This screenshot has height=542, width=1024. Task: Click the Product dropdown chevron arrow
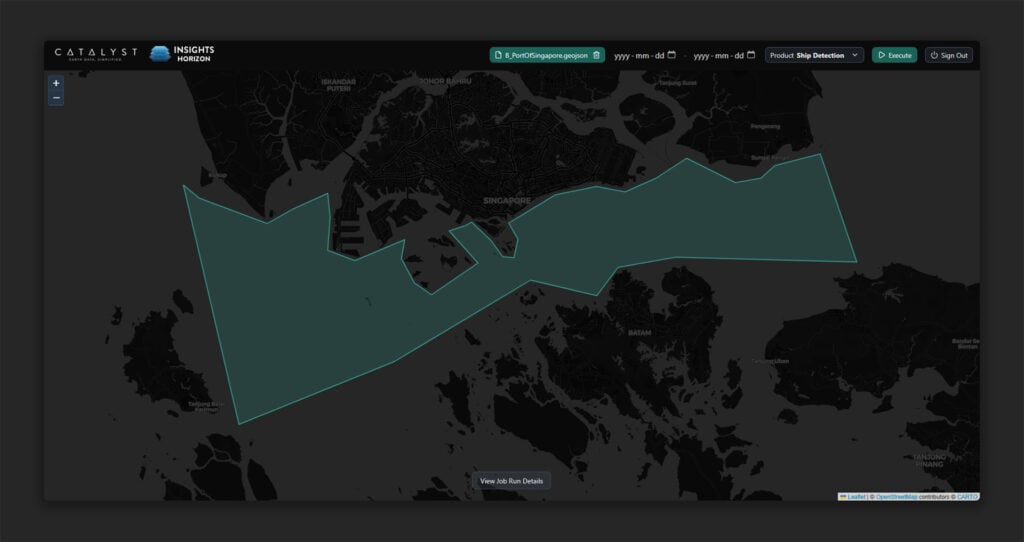(x=855, y=56)
